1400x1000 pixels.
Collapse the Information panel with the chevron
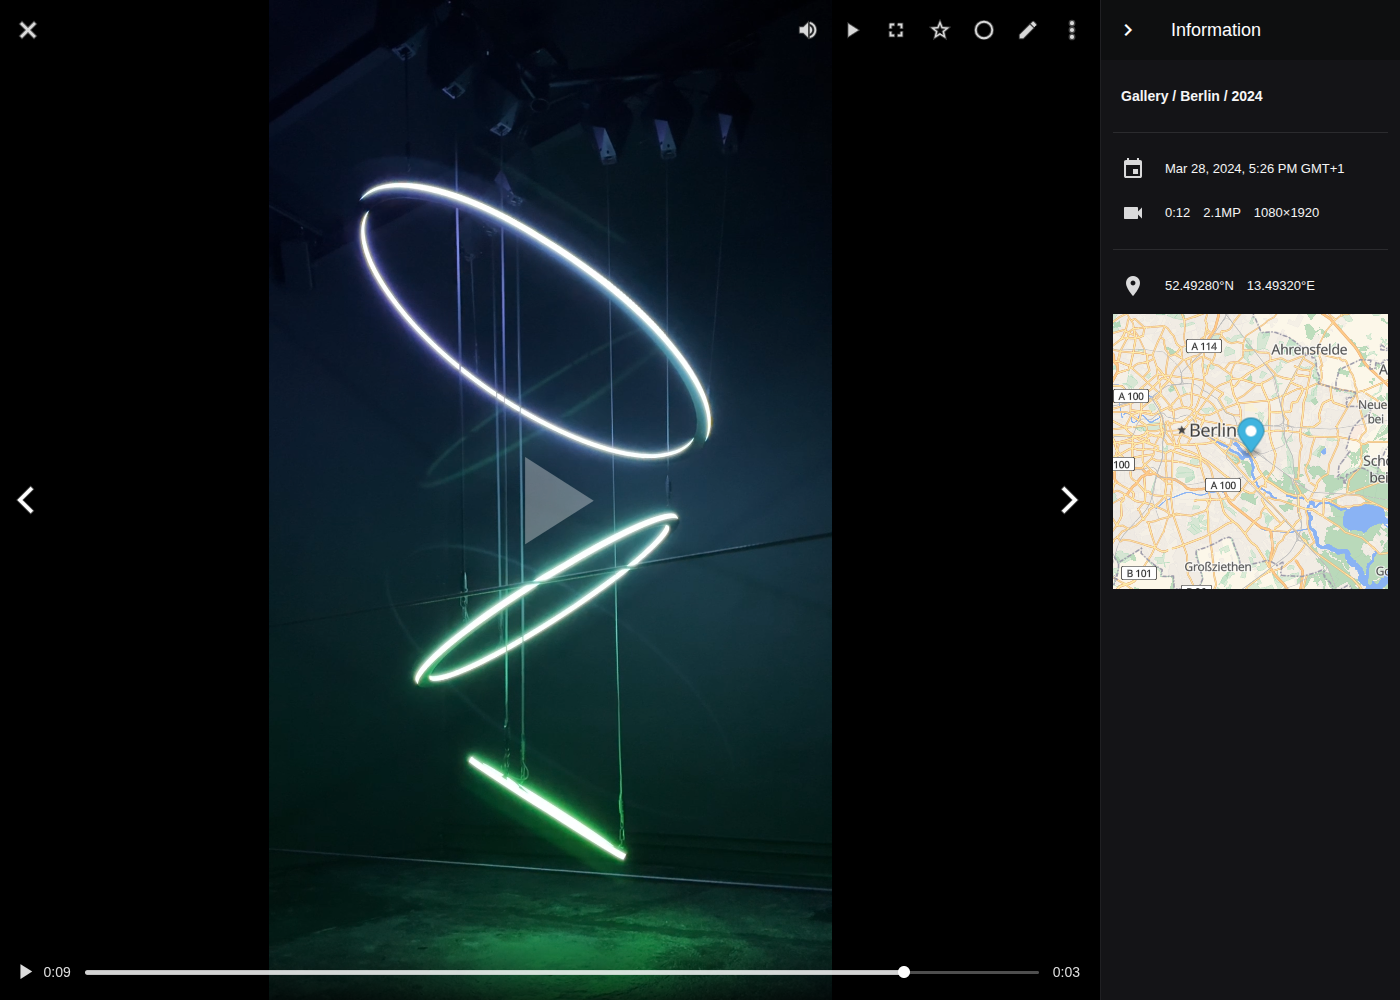[1128, 30]
